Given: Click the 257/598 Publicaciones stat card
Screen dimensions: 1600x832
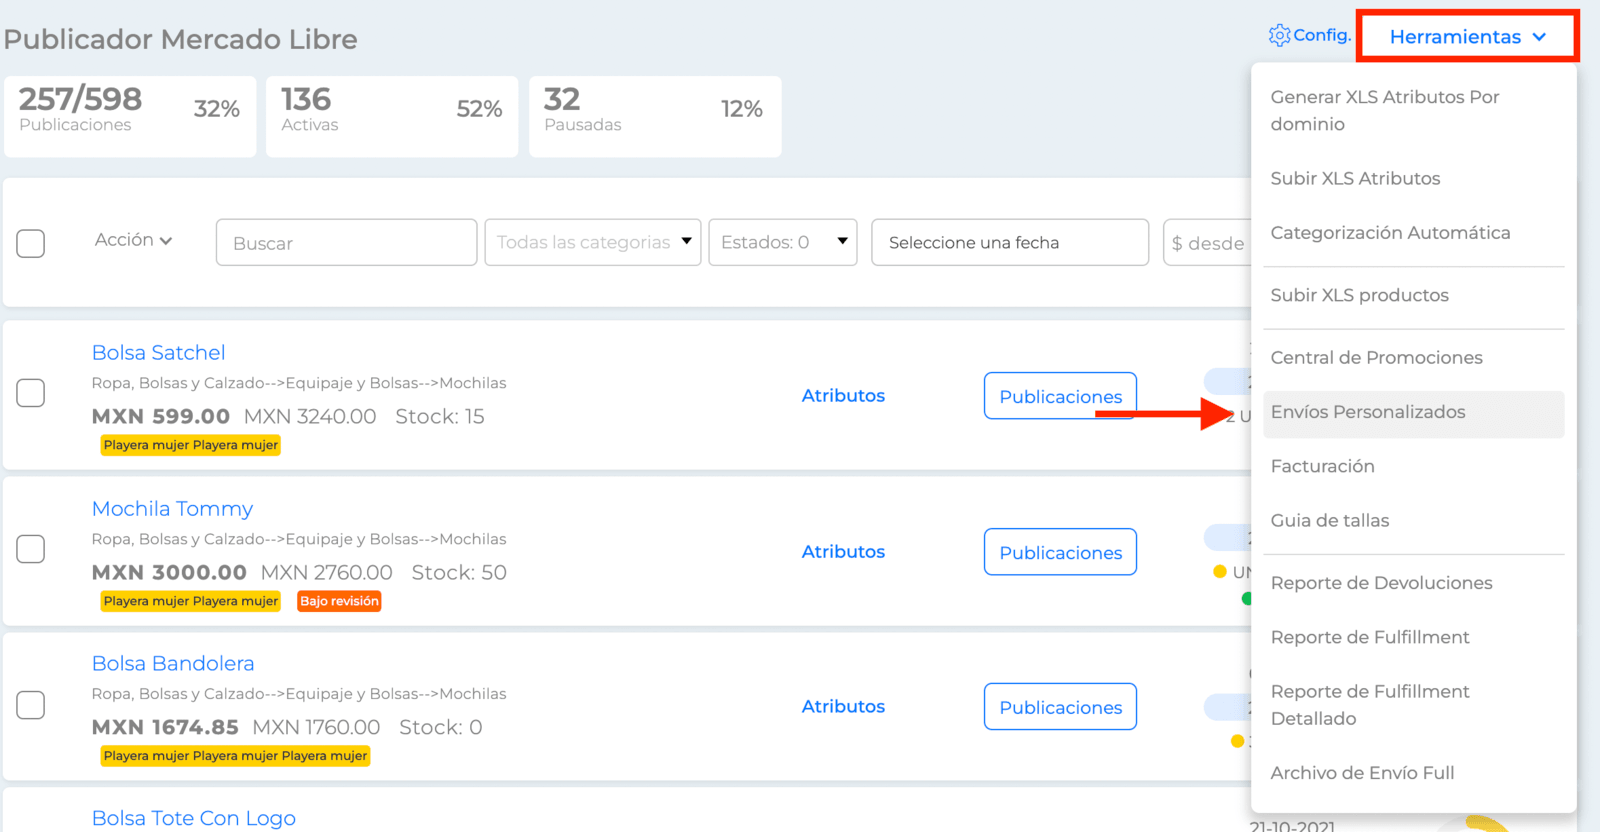Looking at the screenshot, I should [x=130, y=116].
